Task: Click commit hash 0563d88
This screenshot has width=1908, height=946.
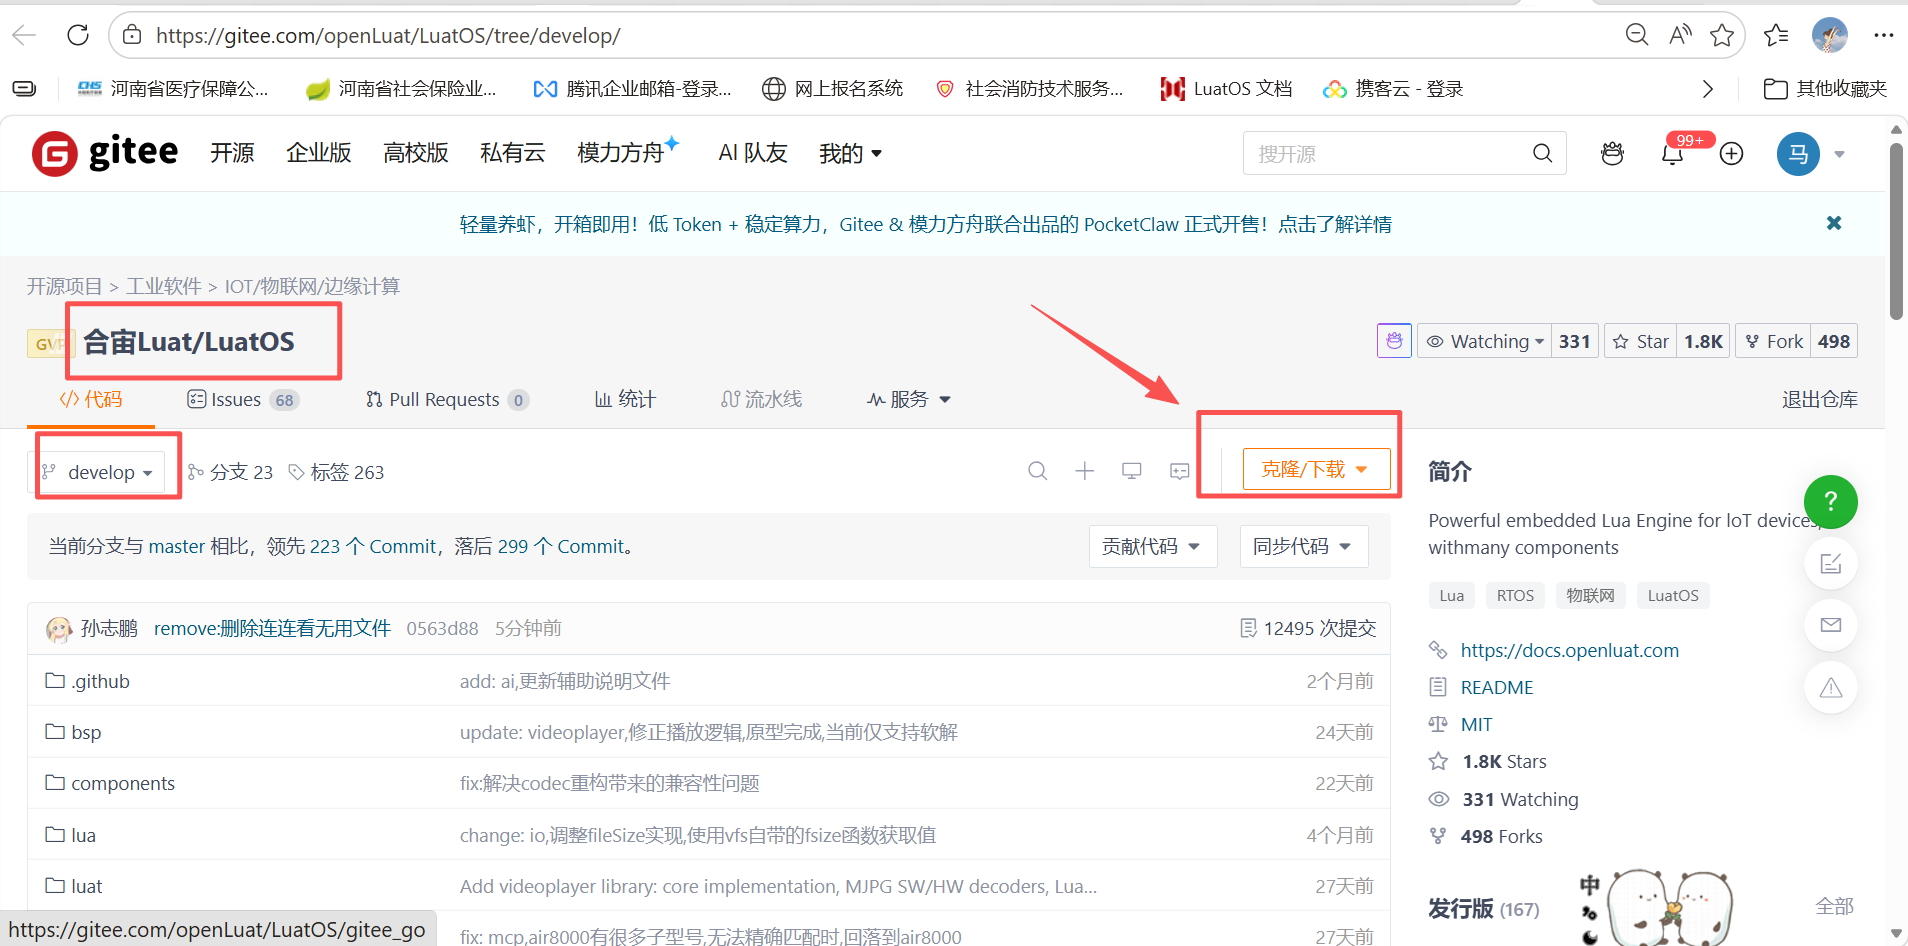Action: point(442,628)
